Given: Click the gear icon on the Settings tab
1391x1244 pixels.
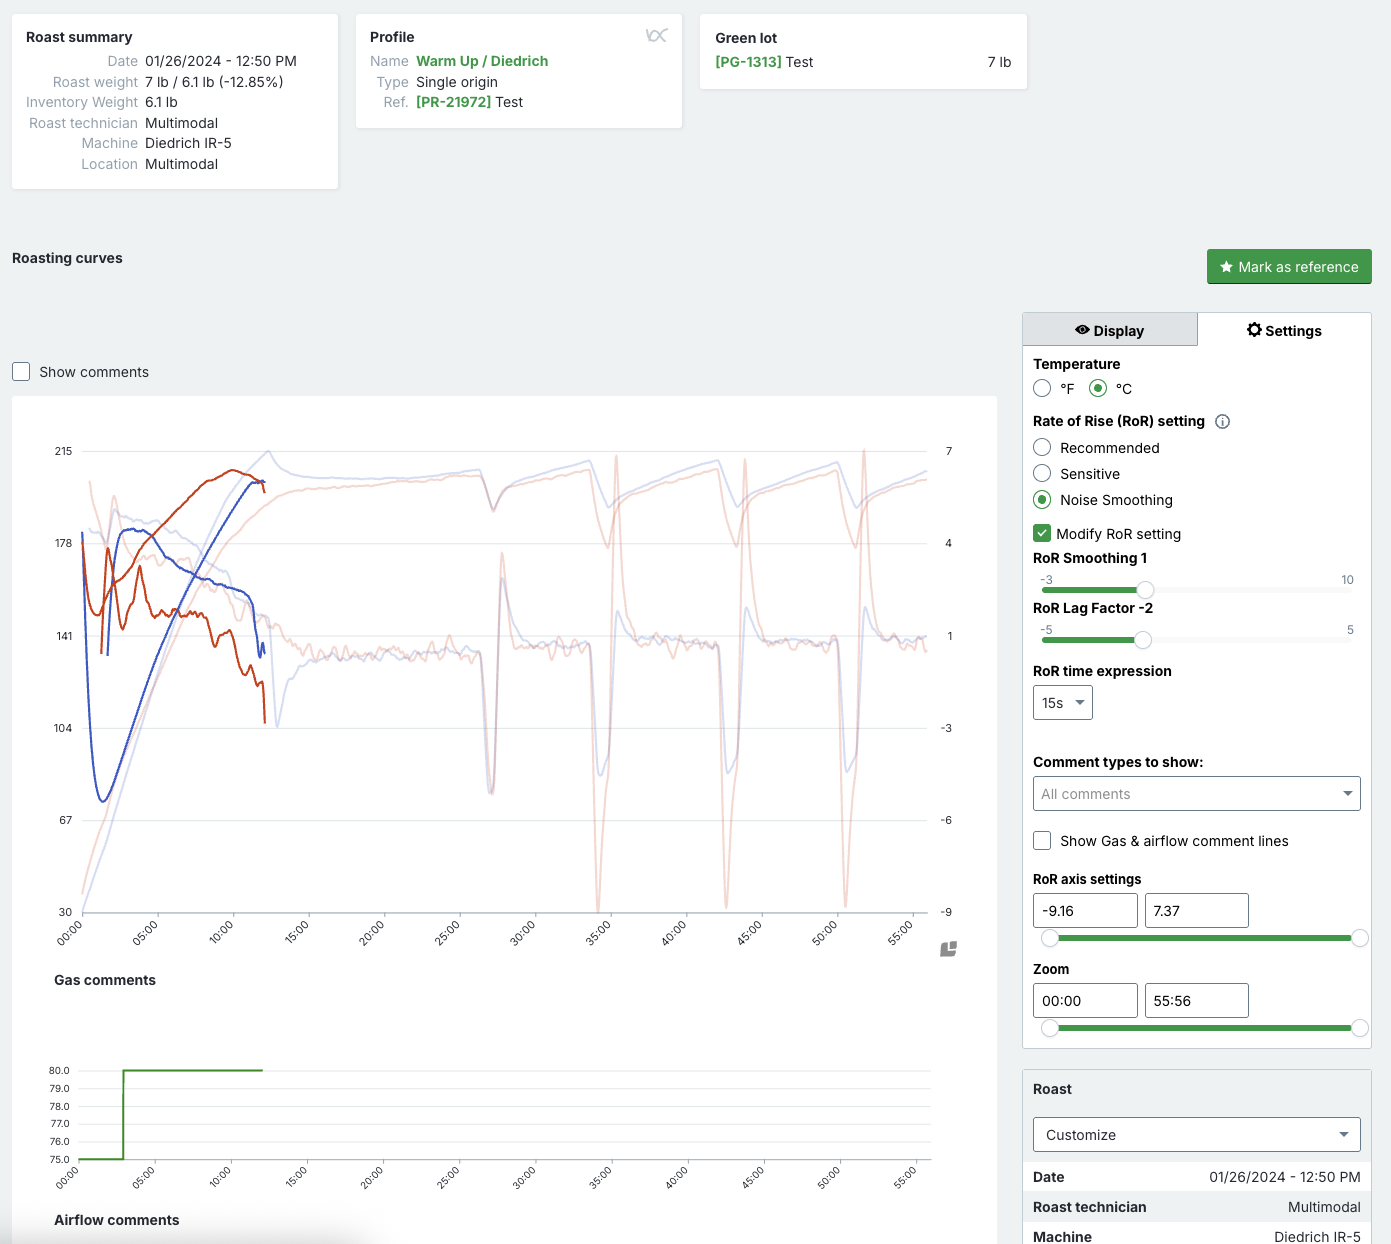Looking at the screenshot, I should 1254,330.
